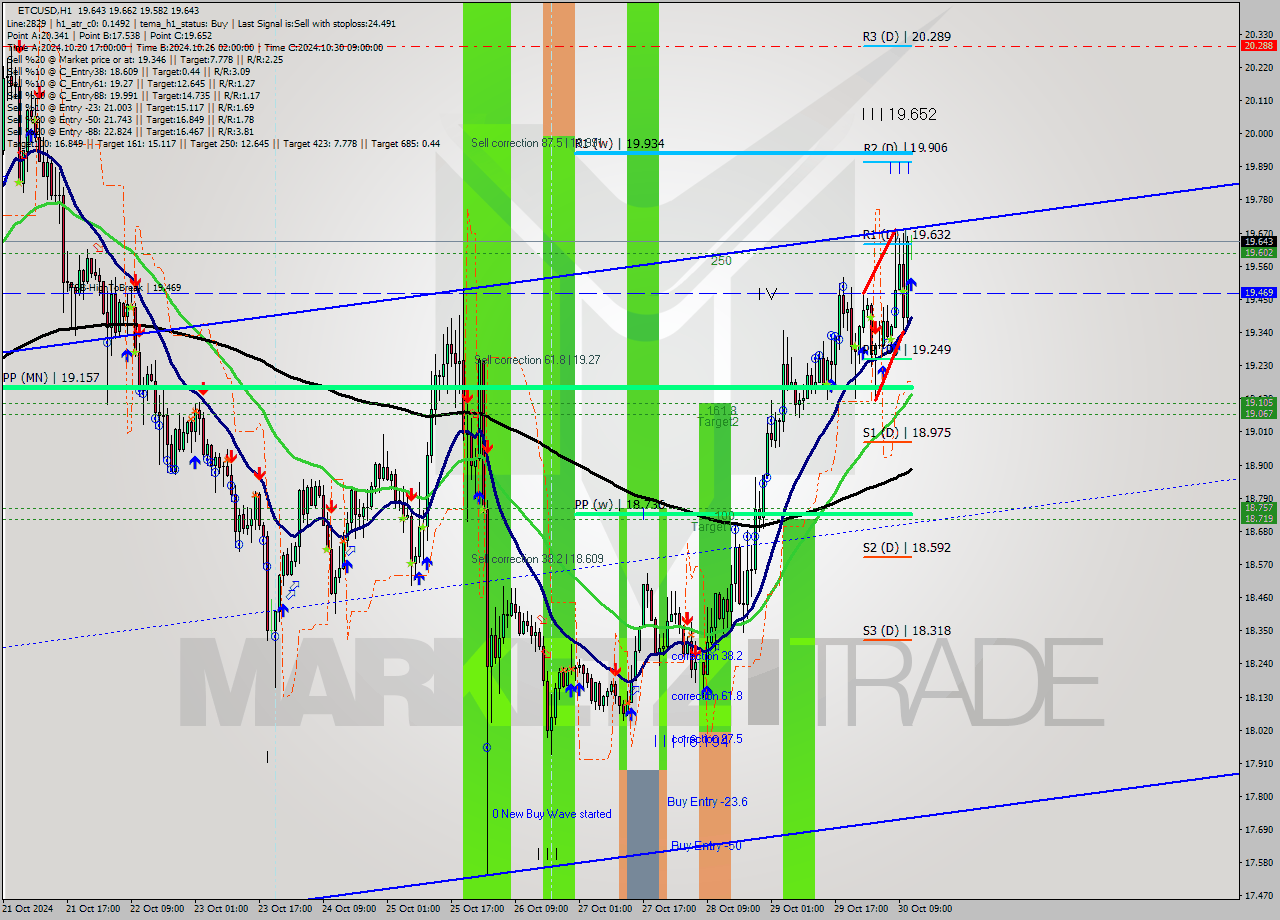Click the R1 (D) 19.632 pivot label

pos(906,235)
